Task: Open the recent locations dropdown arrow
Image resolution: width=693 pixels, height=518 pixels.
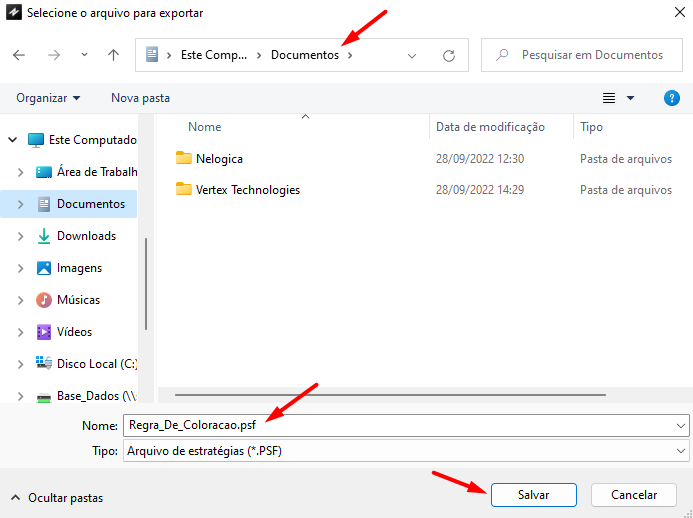Action: 84,56
